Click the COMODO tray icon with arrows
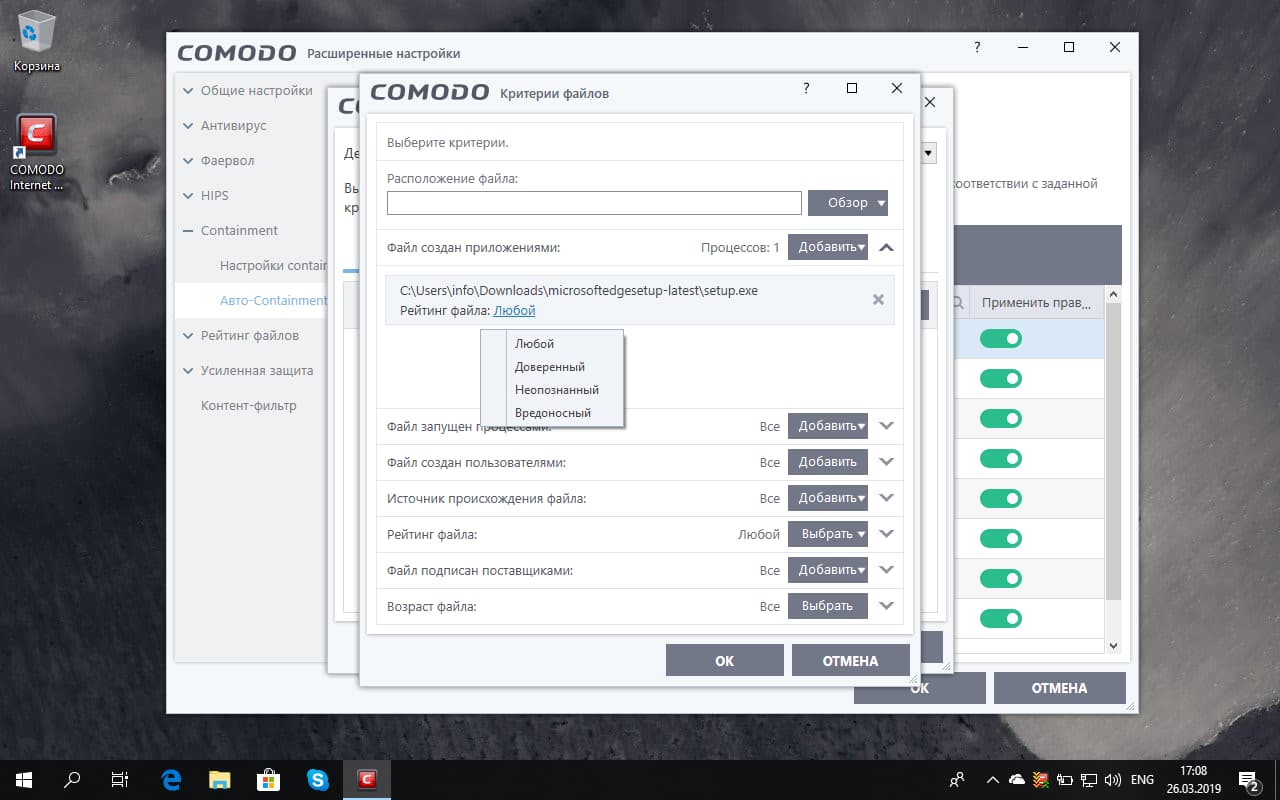Viewport: 1280px width, 800px height. point(1041,779)
